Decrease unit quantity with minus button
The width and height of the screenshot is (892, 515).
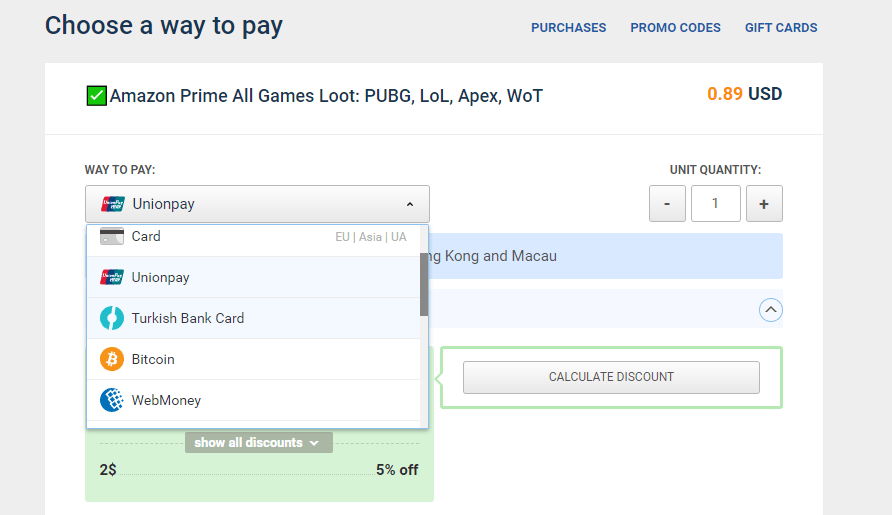667,204
